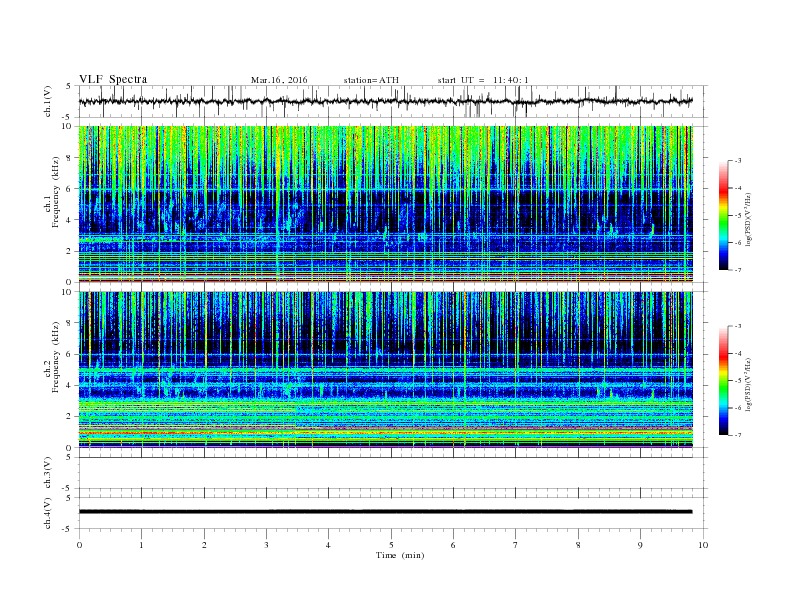Click the thick black ch.4 voltage trace
This screenshot has width=792, height=612.
[385, 512]
